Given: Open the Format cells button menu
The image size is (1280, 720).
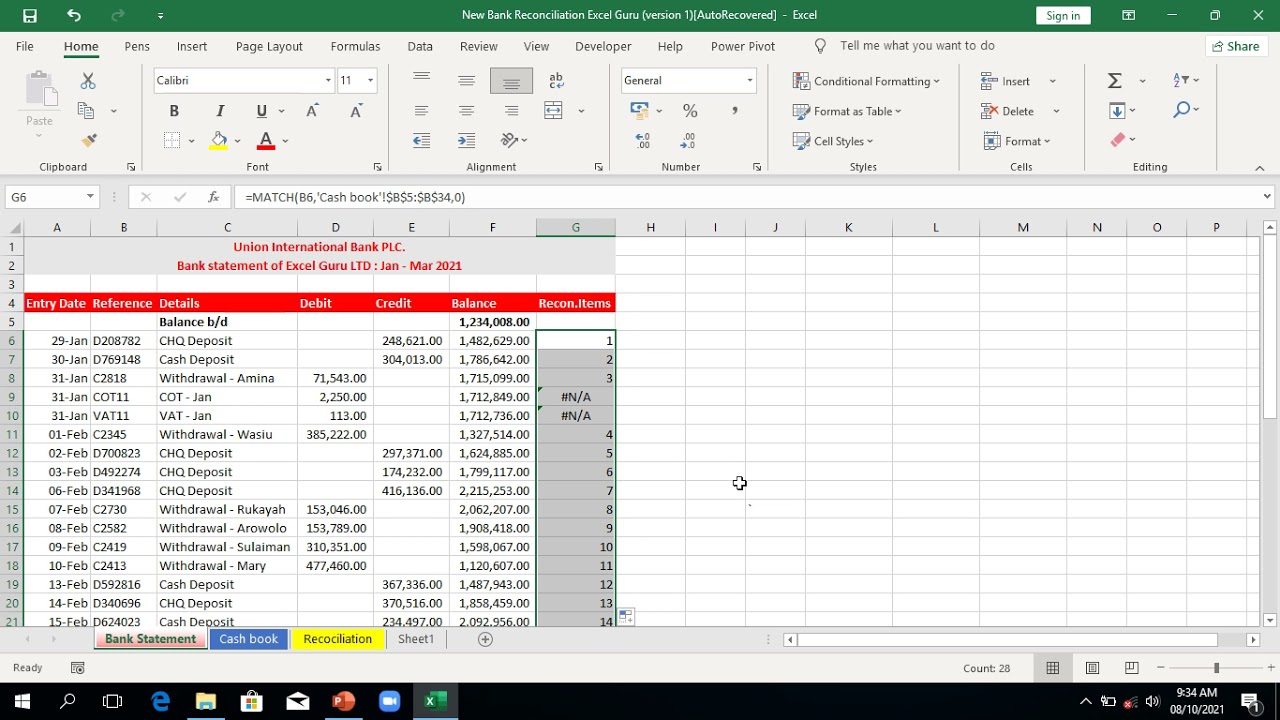Looking at the screenshot, I should [1017, 141].
